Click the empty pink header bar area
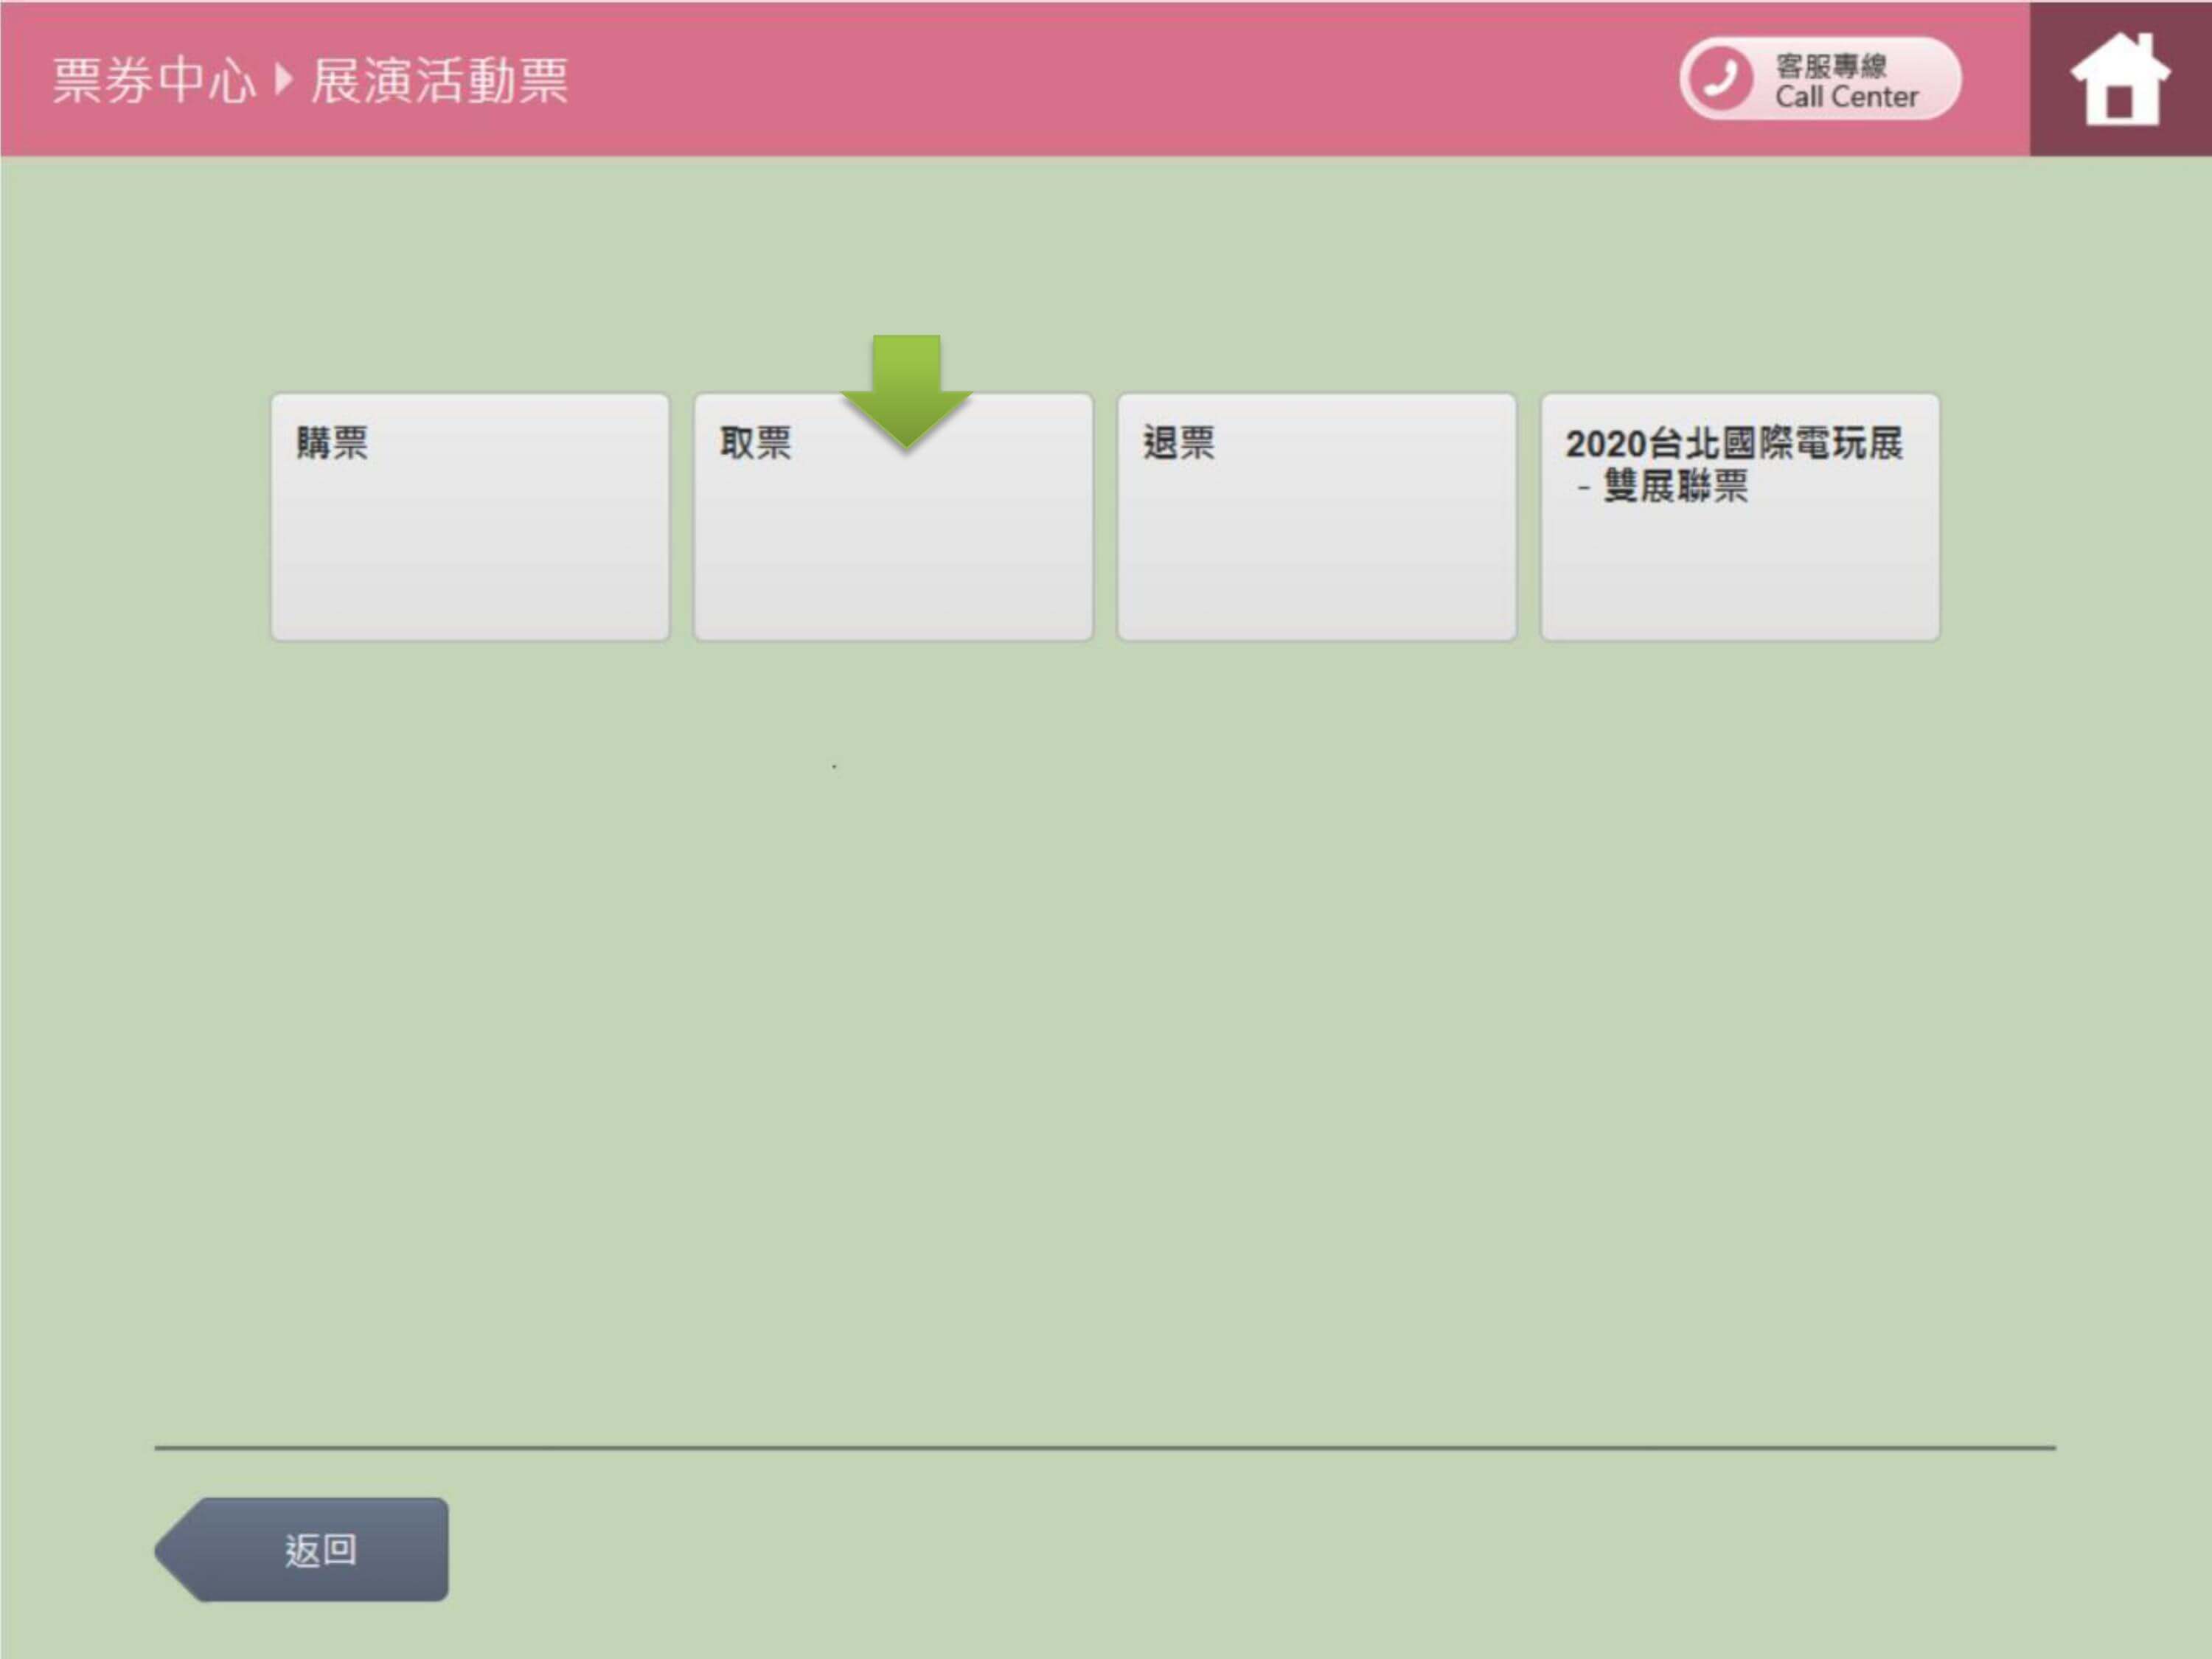Viewport: 2212px width, 1659px height. coord(1100,80)
